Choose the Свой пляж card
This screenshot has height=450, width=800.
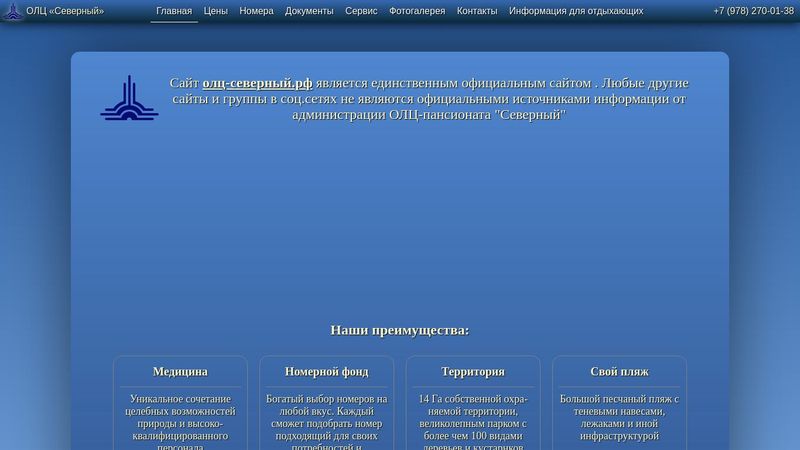click(619, 372)
